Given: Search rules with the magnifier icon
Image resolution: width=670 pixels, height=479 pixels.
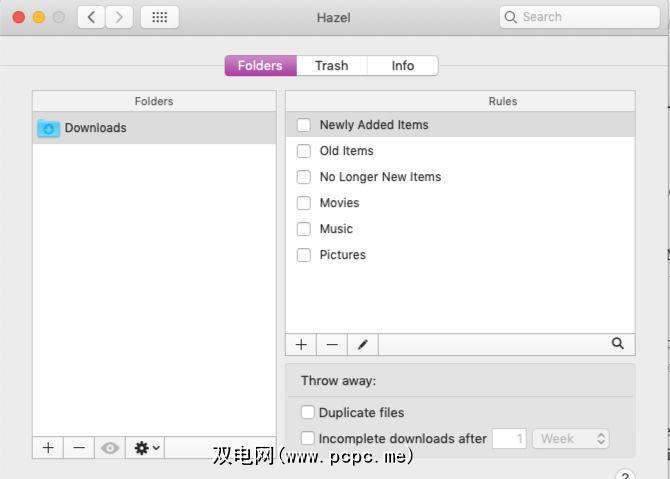Looking at the screenshot, I should click(617, 344).
